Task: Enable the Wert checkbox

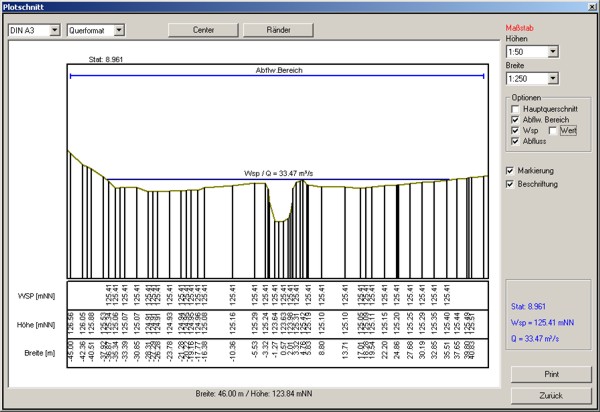Action: pyautogui.click(x=553, y=131)
